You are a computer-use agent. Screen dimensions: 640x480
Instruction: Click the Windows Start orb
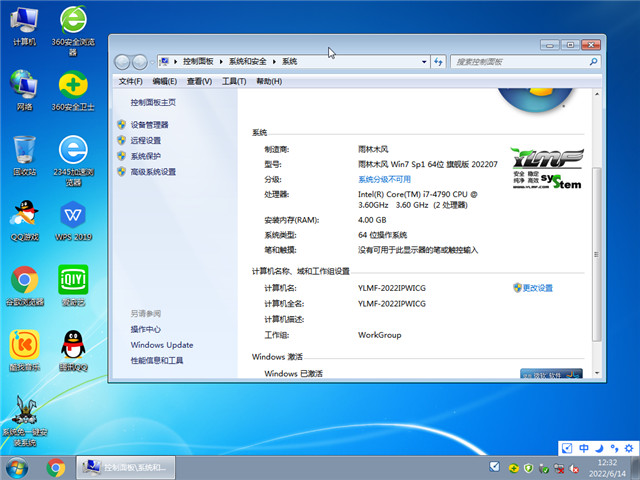click(x=17, y=468)
